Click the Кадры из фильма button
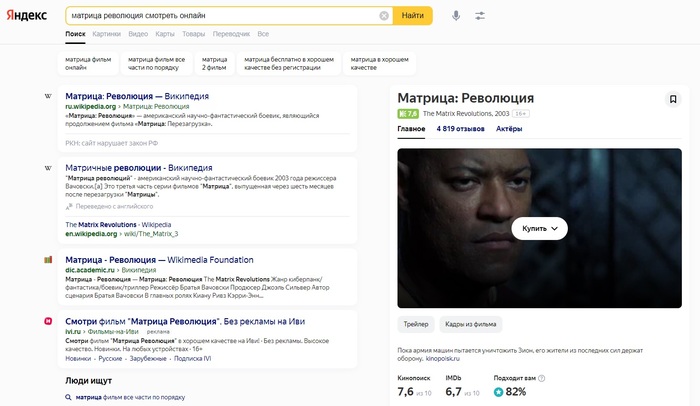This screenshot has width=700, height=406. coord(471,324)
